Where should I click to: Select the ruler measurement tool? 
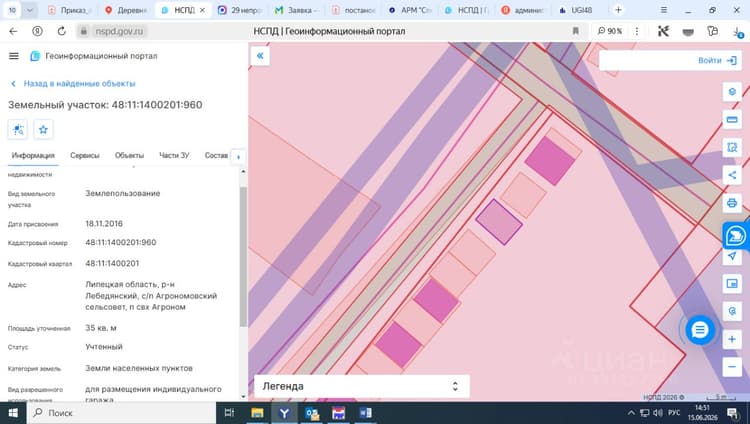pos(732,120)
